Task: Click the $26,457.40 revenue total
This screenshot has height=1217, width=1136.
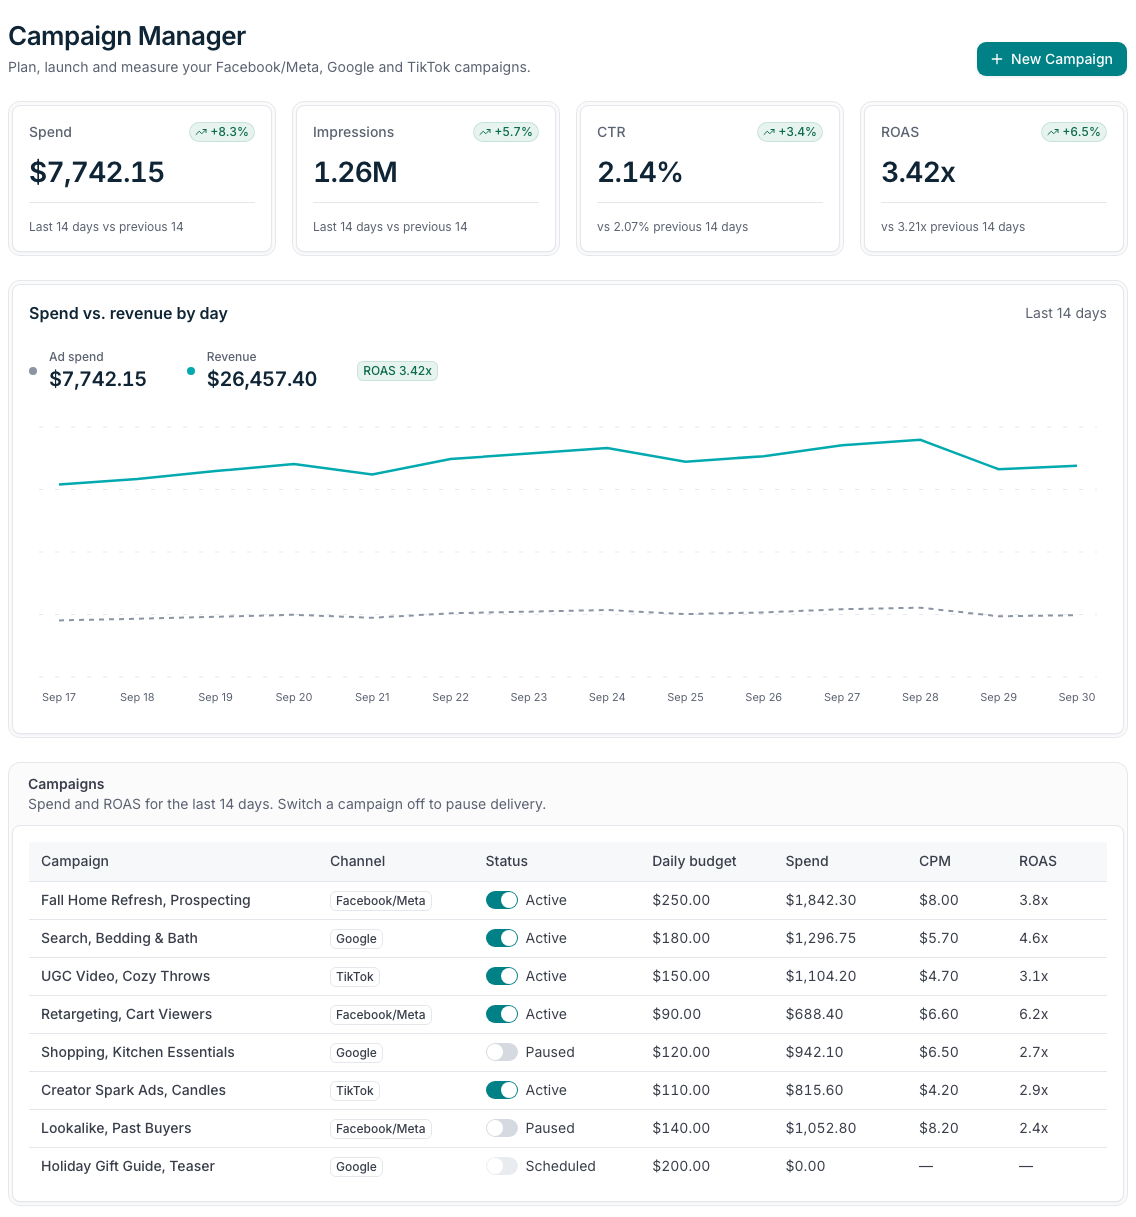Action: point(262,379)
